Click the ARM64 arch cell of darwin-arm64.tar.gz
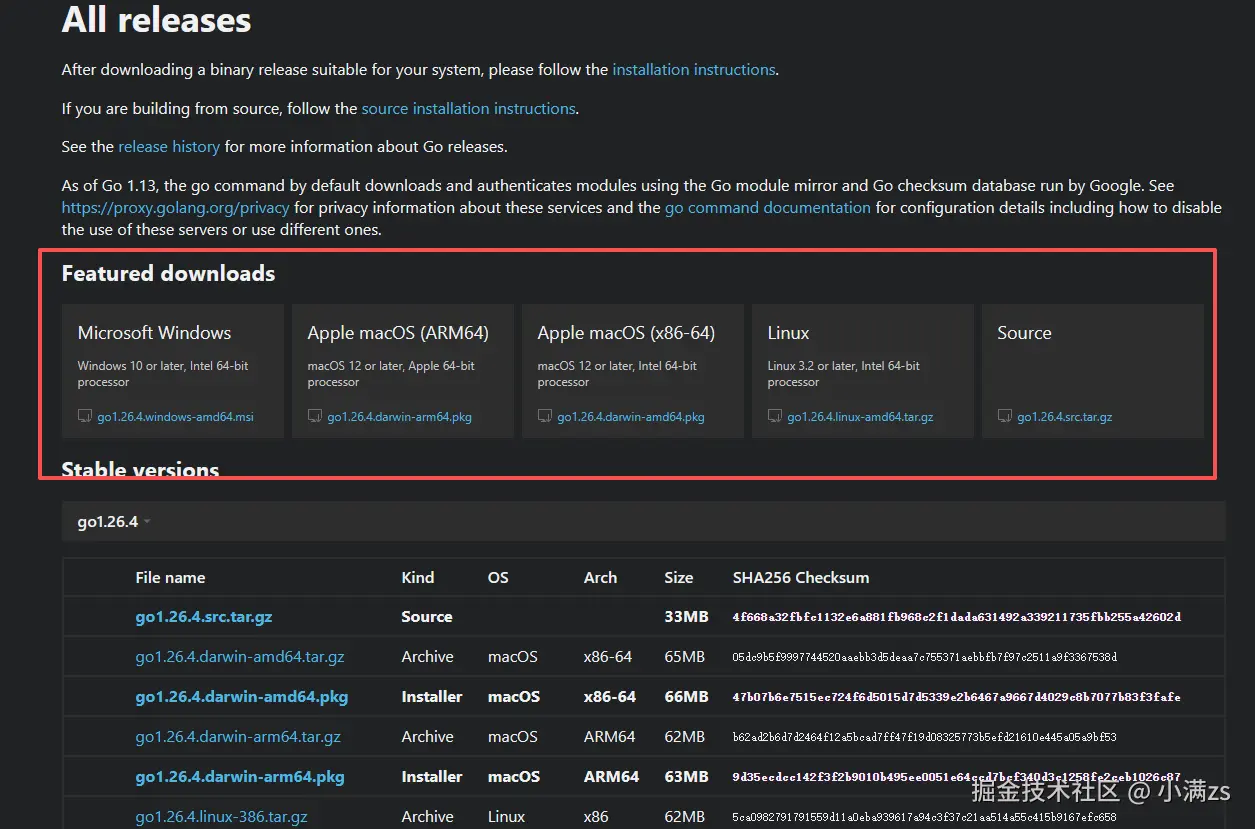 610,737
